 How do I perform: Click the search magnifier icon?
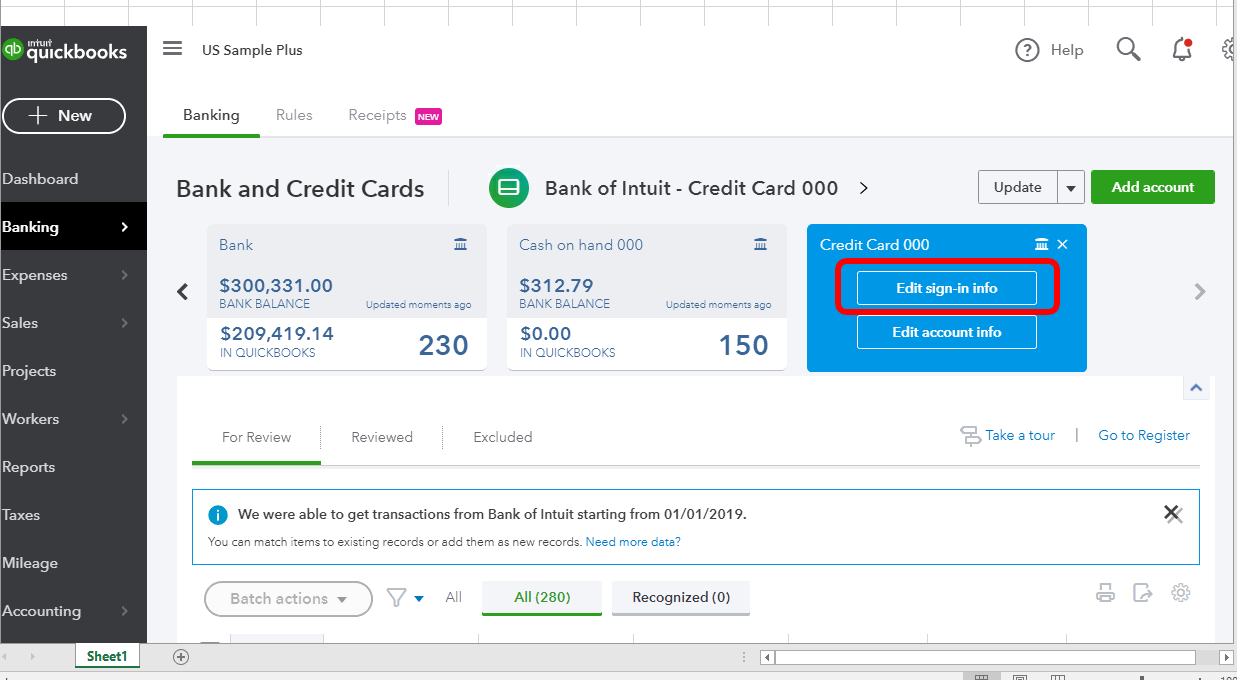click(x=1128, y=49)
